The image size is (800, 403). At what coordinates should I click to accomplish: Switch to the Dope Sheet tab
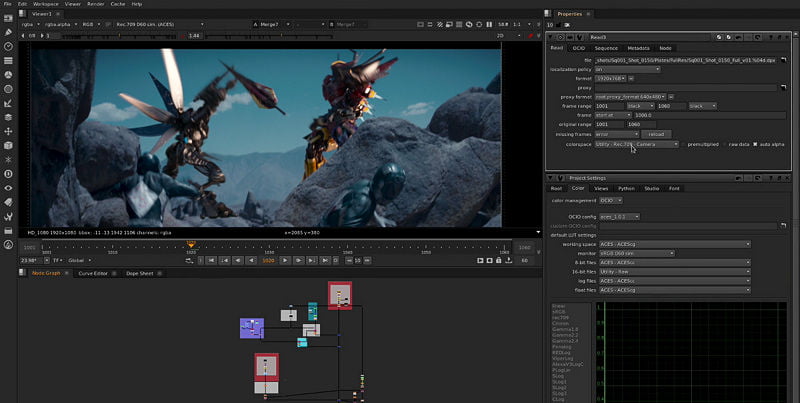coord(140,273)
